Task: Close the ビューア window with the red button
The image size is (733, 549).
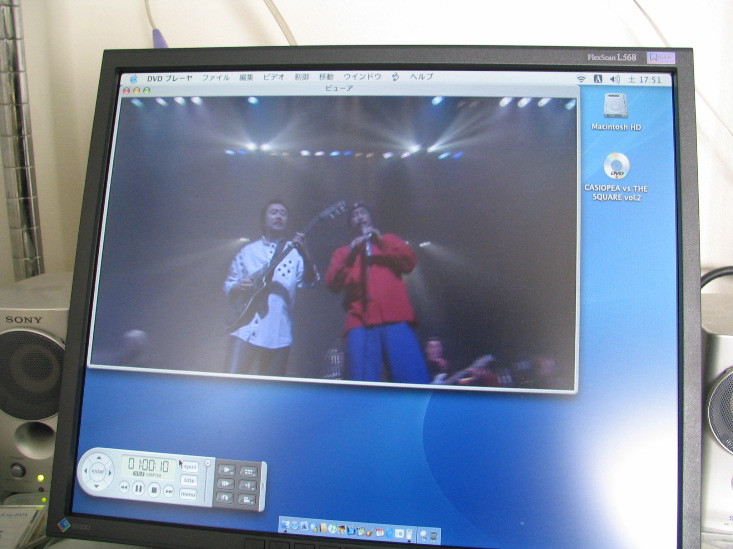Action: pos(126,91)
